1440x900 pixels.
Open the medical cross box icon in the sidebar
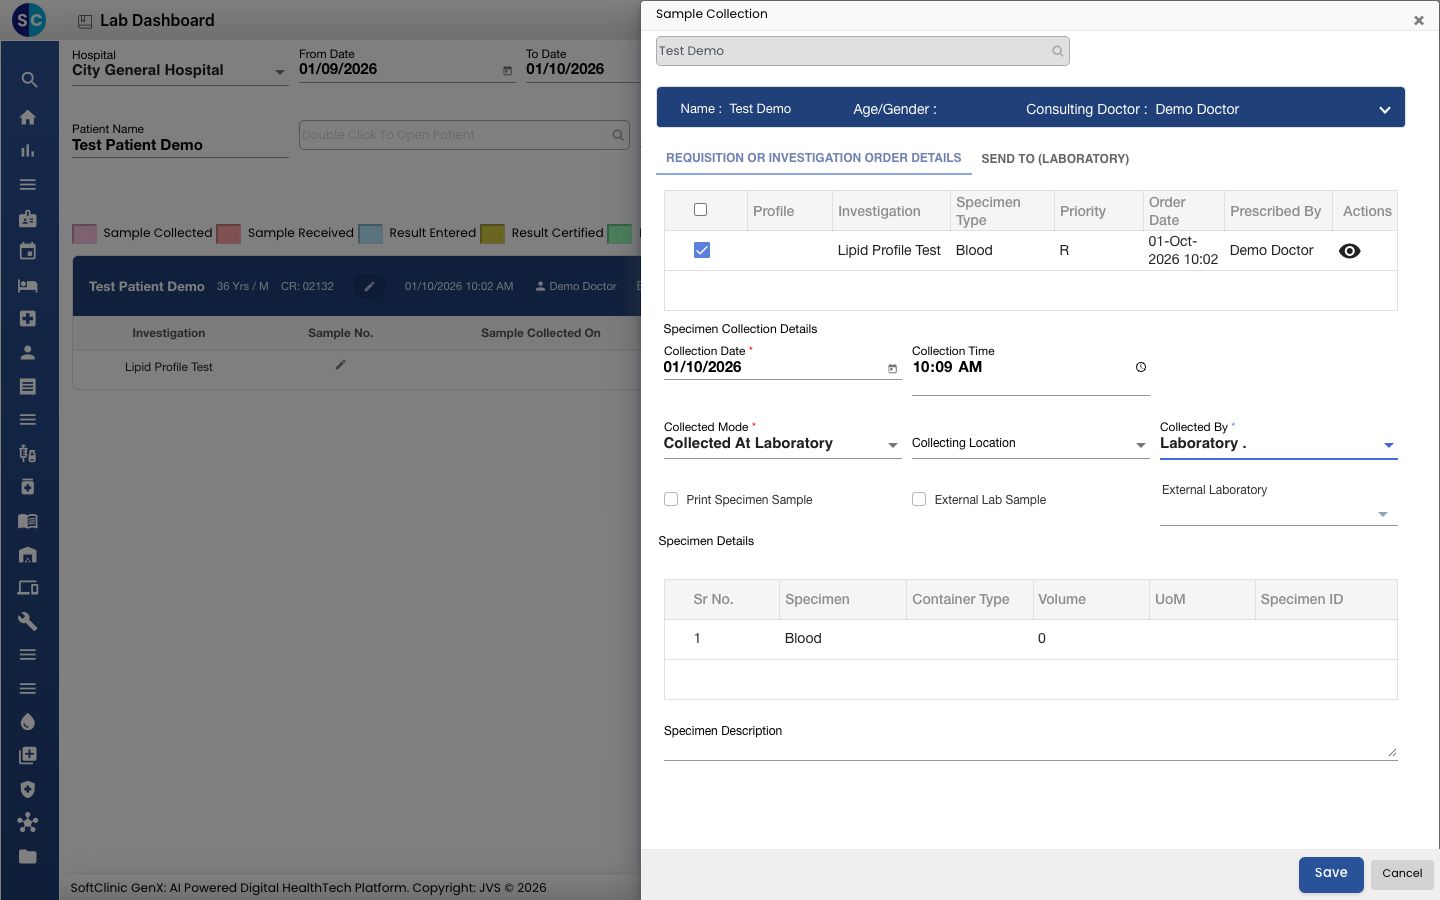tap(28, 319)
